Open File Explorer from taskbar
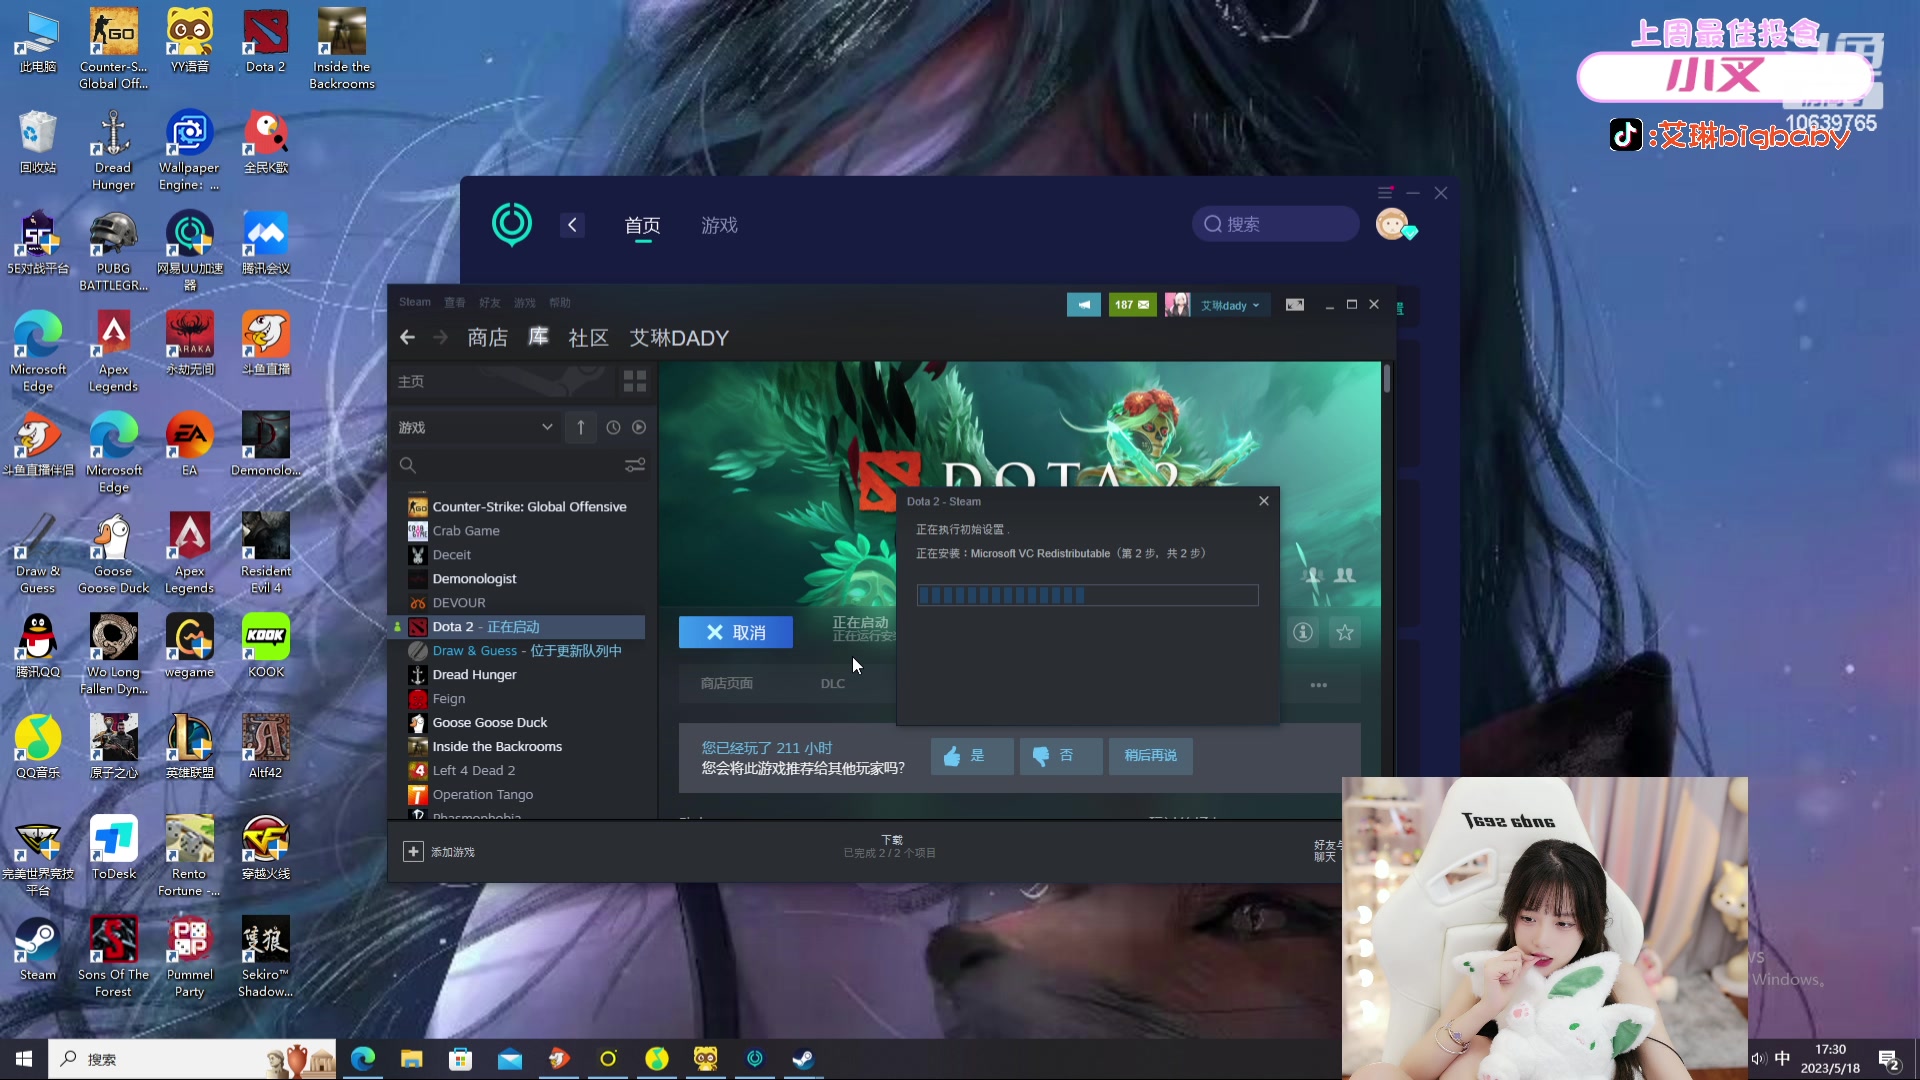 (411, 1059)
